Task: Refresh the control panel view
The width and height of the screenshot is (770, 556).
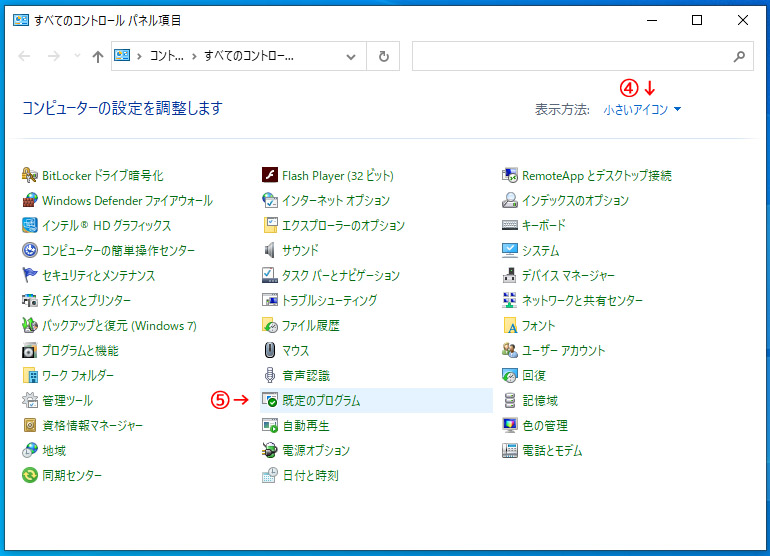Action: [383, 56]
